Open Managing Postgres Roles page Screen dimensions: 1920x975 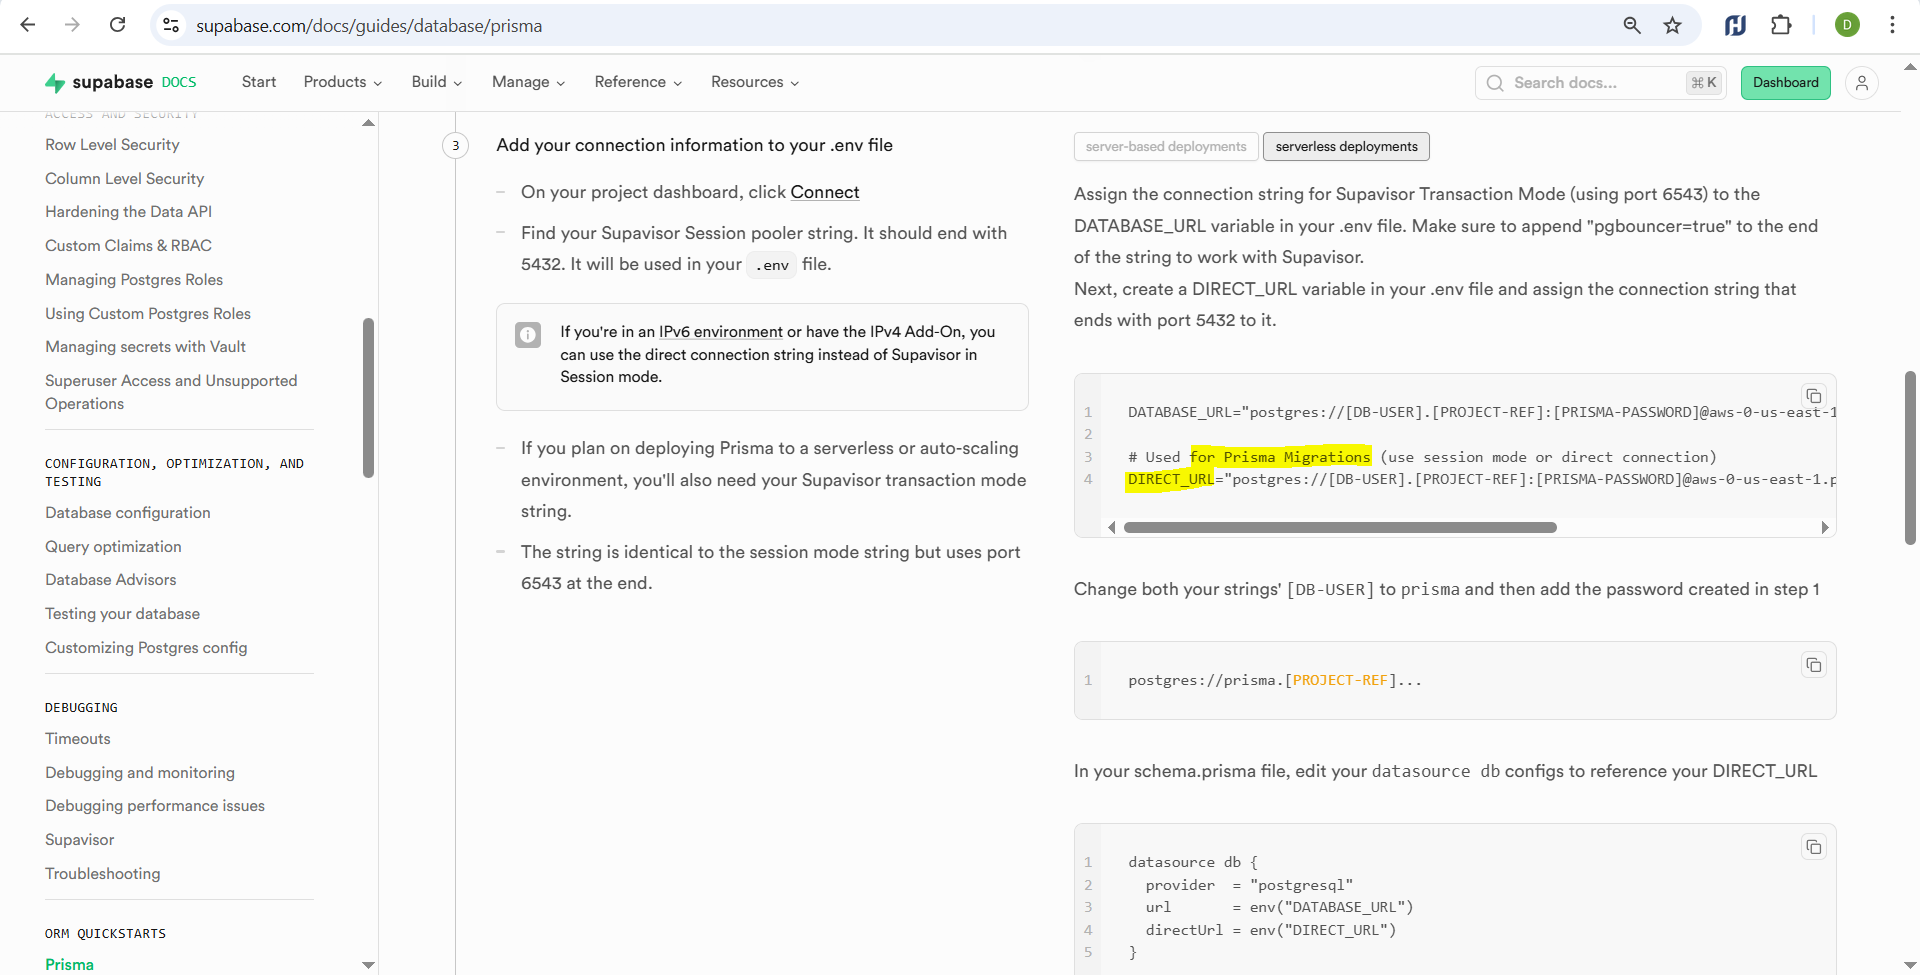coord(134,280)
